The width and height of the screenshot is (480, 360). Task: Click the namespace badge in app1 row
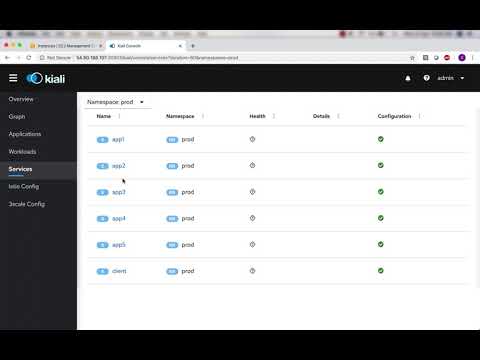(x=172, y=140)
